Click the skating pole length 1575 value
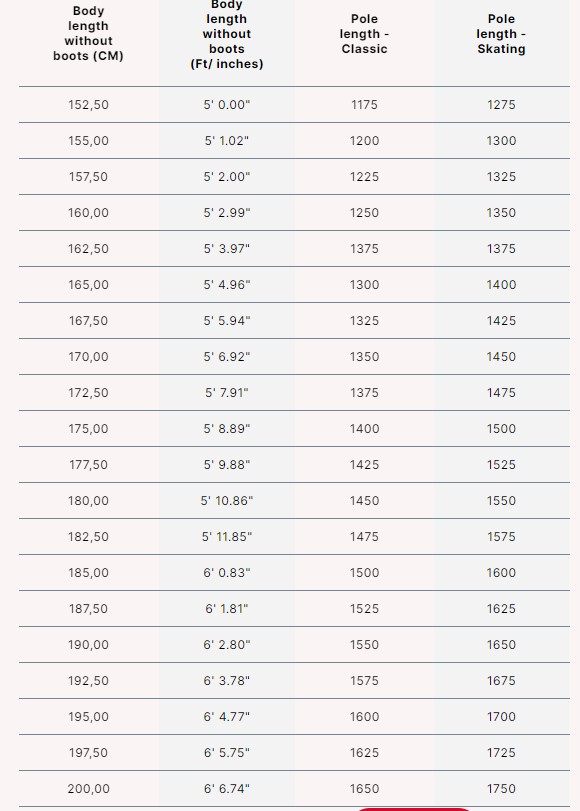580x811 pixels. click(x=501, y=537)
